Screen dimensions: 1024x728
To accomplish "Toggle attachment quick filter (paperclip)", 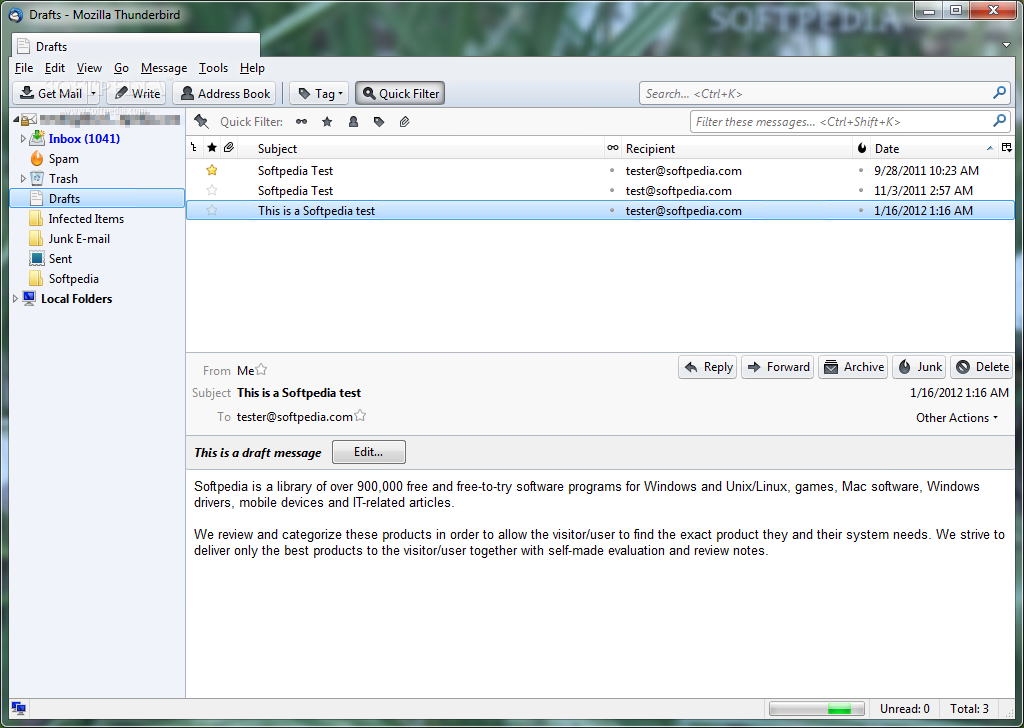I will pyautogui.click(x=405, y=121).
